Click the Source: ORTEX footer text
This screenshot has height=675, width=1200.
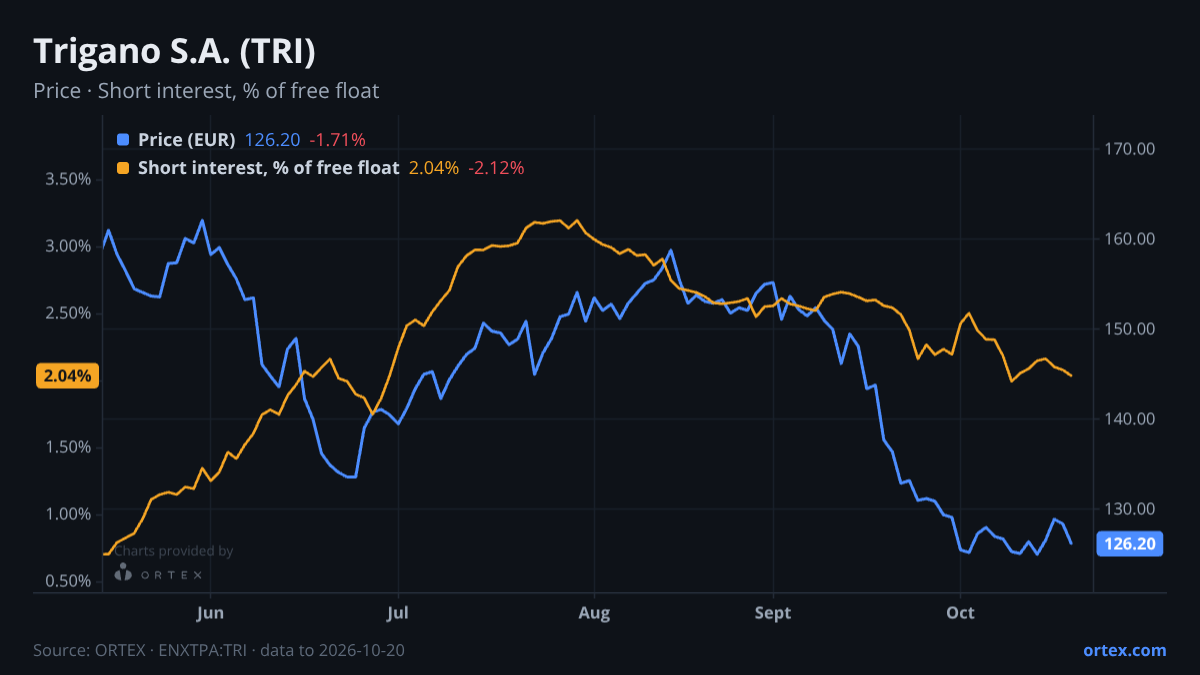[219, 650]
